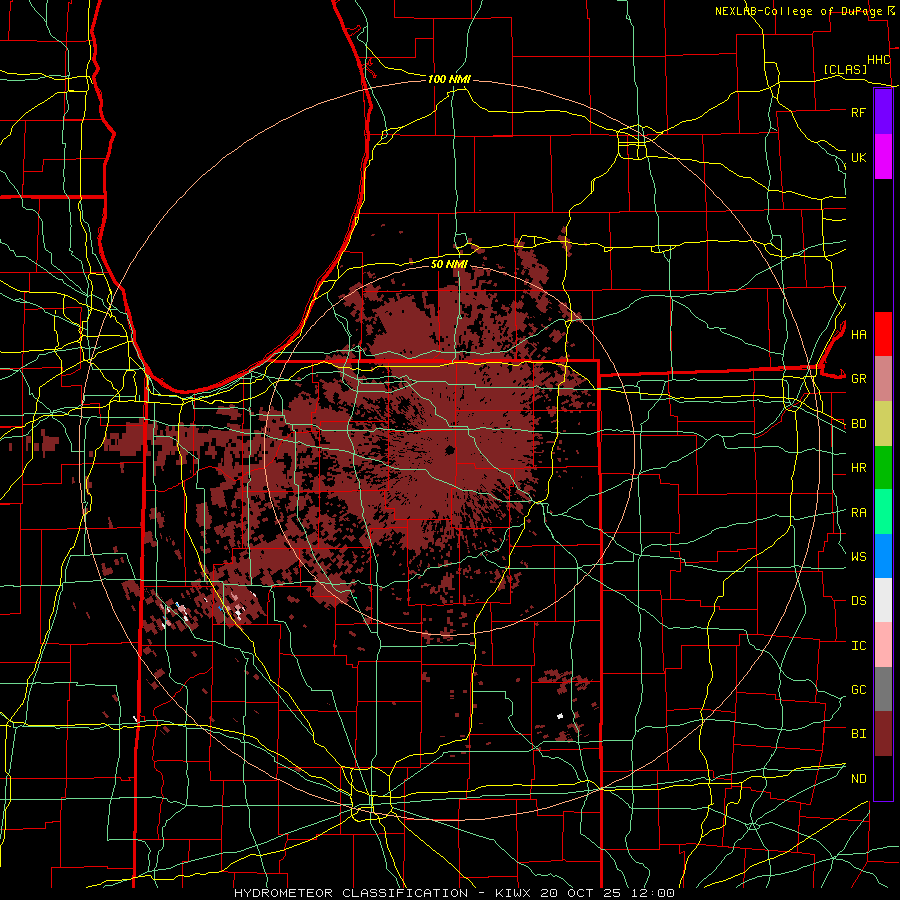Click the UK magenta legend swatch
This screenshot has width=900, height=900.
[883, 157]
